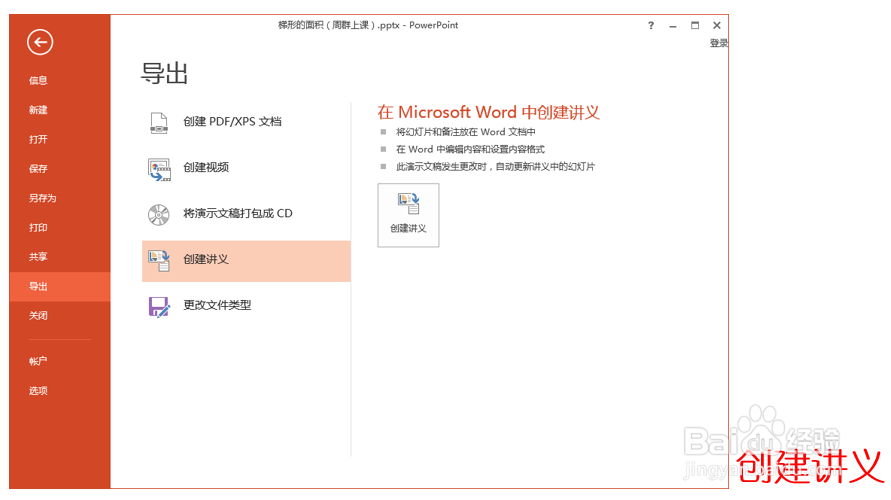Click the Change File Type floppy icon
Image resolution: width=891 pixels, height=500 pixels.
coord(159,307)
